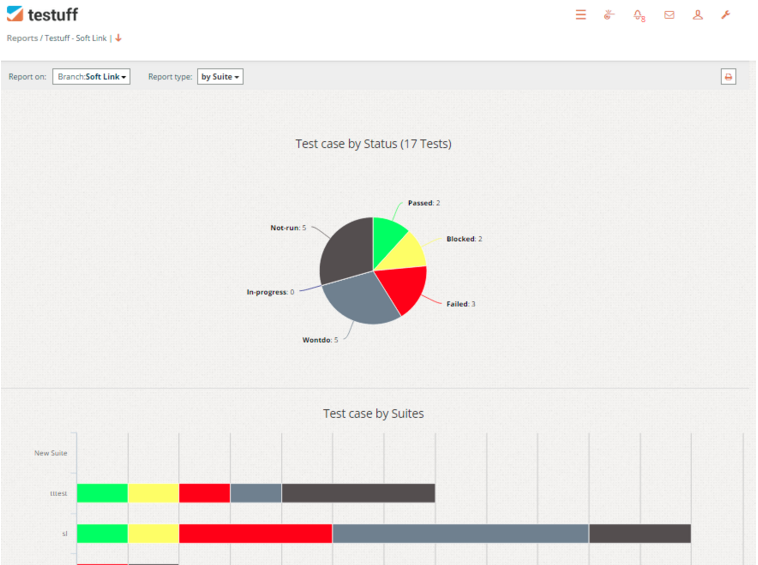Open the envelope messages icon
Viewport: 758px width, 565px height.
[x=669, y=15]
